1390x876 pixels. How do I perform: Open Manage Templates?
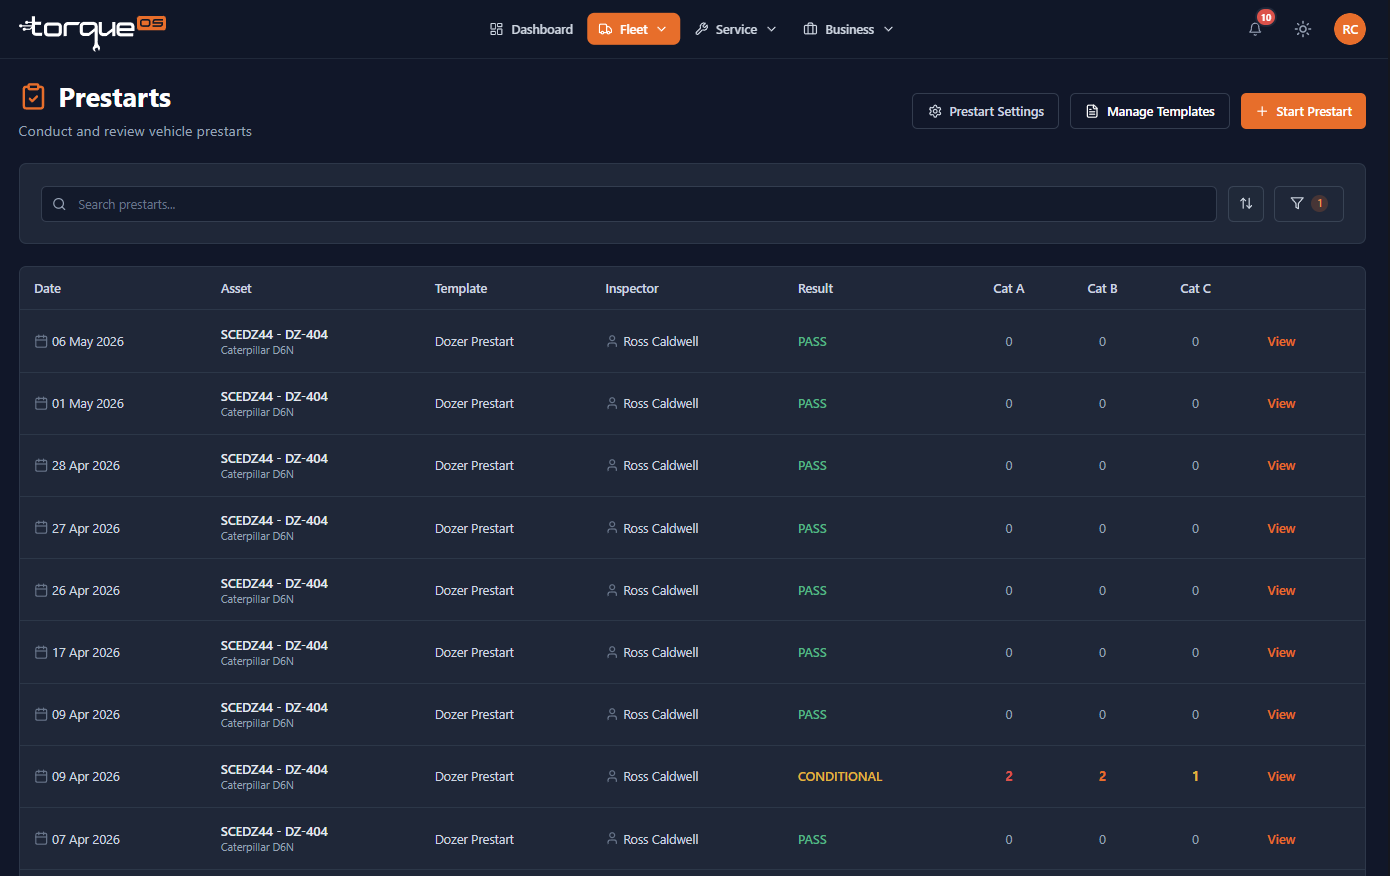point(1150,111)
